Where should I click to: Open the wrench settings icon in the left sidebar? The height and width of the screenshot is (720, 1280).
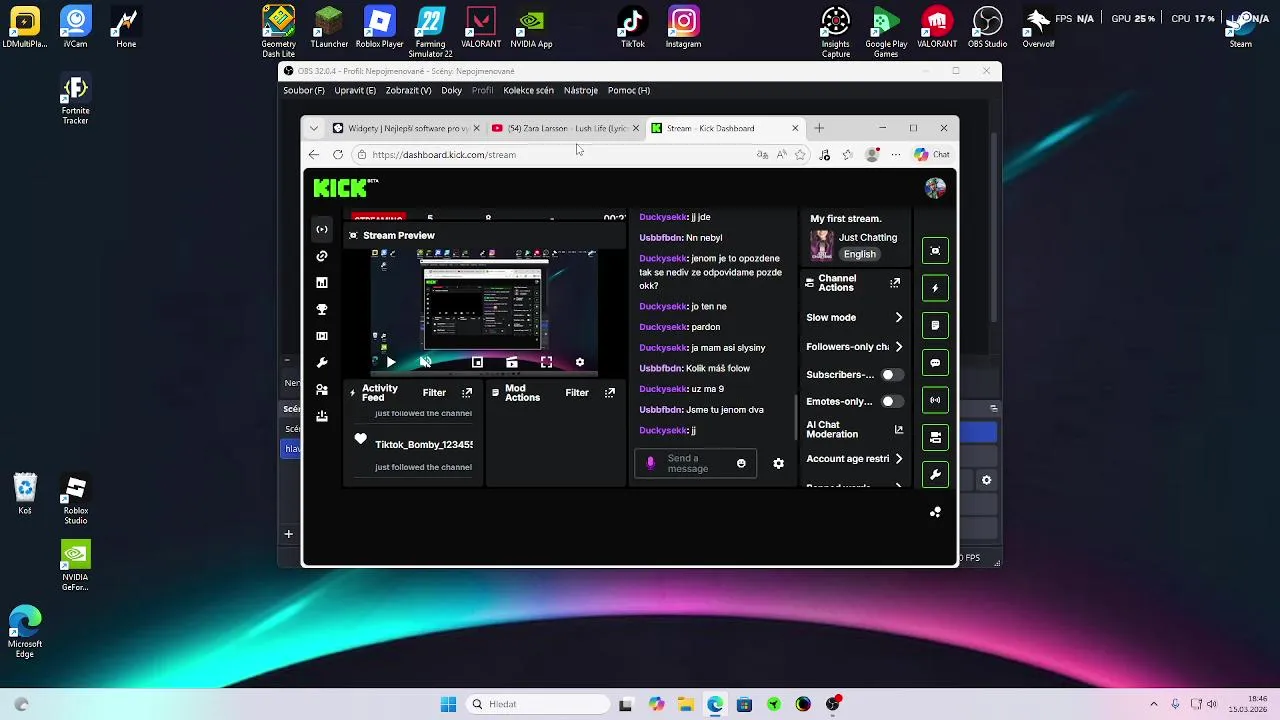(x=322, y=363)
